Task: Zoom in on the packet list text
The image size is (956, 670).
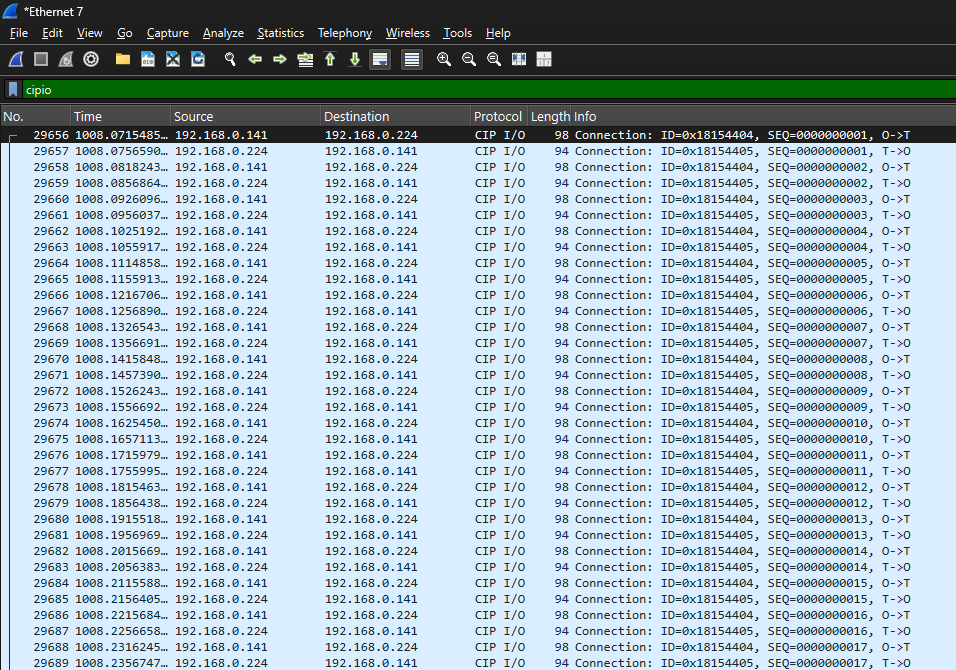Action: click(x=444, y=59)
